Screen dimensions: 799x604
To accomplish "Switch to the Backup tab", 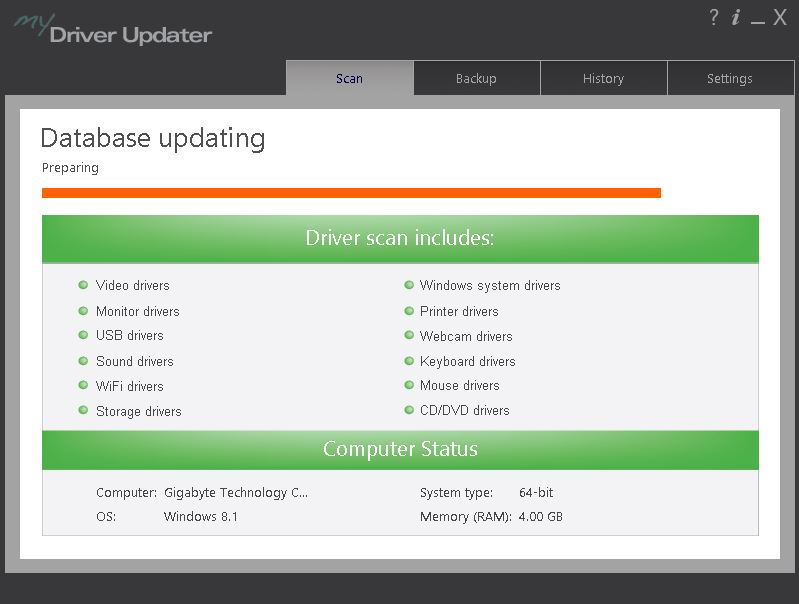I will point(476,78).
